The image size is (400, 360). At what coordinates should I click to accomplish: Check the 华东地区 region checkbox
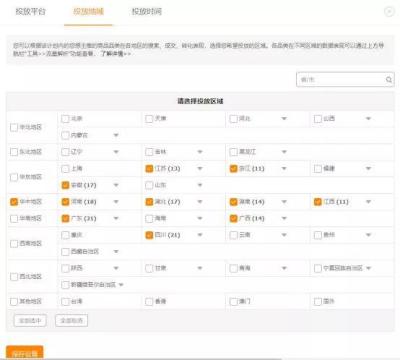pyautogui.click(x=14, y=177)
